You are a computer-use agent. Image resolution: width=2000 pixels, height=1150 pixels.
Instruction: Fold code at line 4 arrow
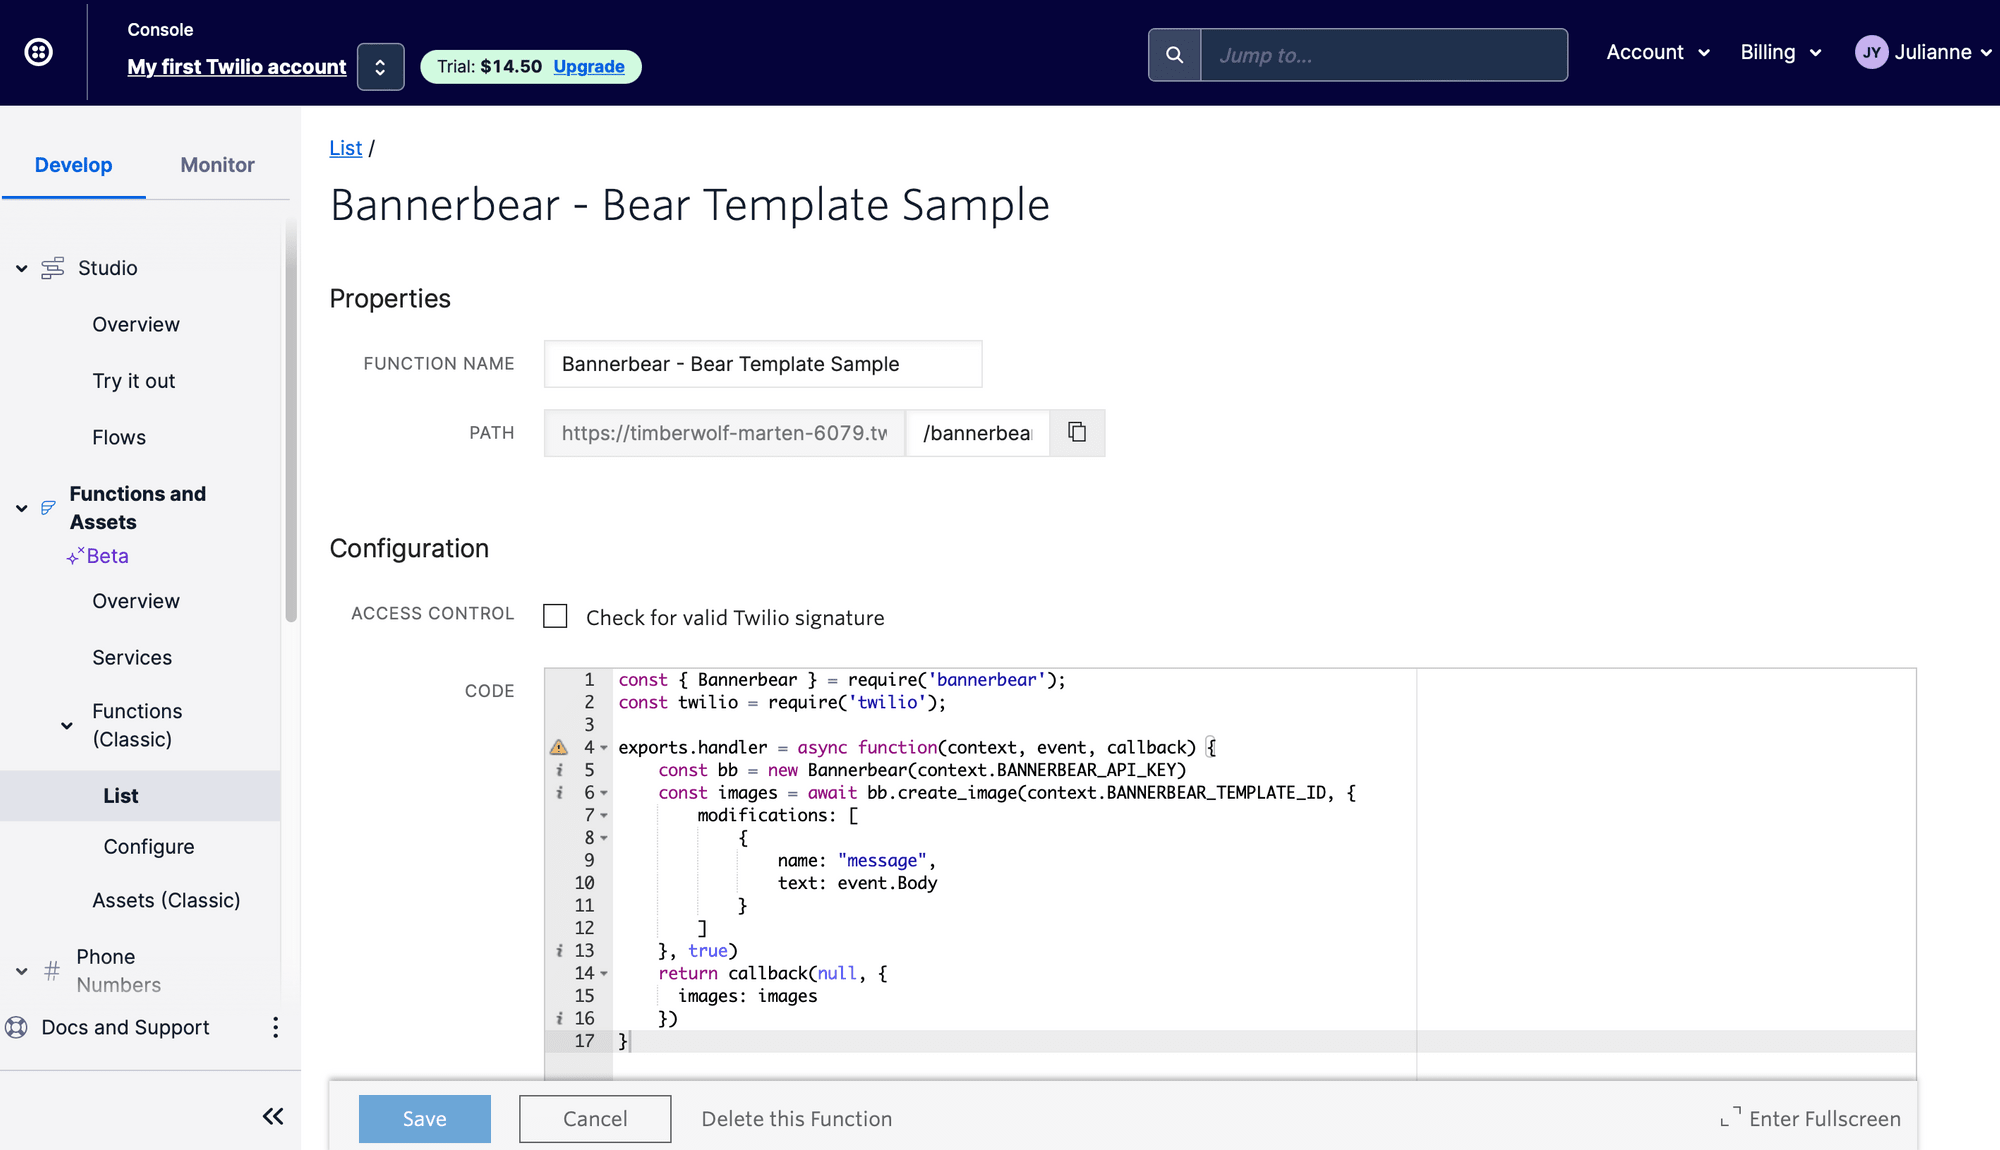[x=604, y=748]
